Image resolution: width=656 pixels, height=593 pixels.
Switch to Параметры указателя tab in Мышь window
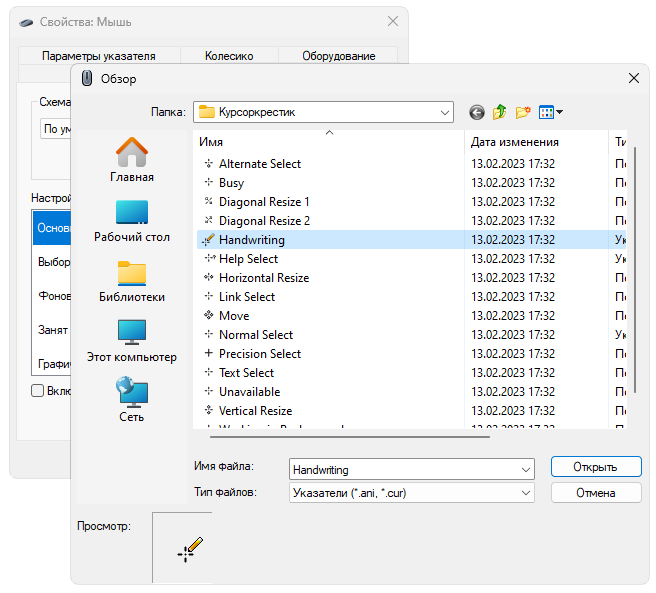pyautogui.click(x=99, y=56)
